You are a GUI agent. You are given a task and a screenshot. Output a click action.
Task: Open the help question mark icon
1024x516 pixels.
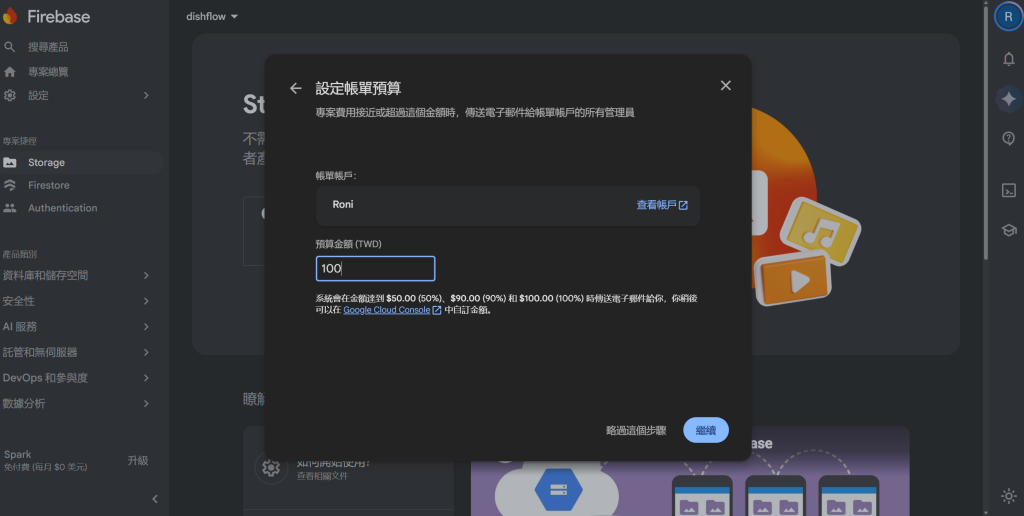pyautogui.click(x=1009, y=138)
